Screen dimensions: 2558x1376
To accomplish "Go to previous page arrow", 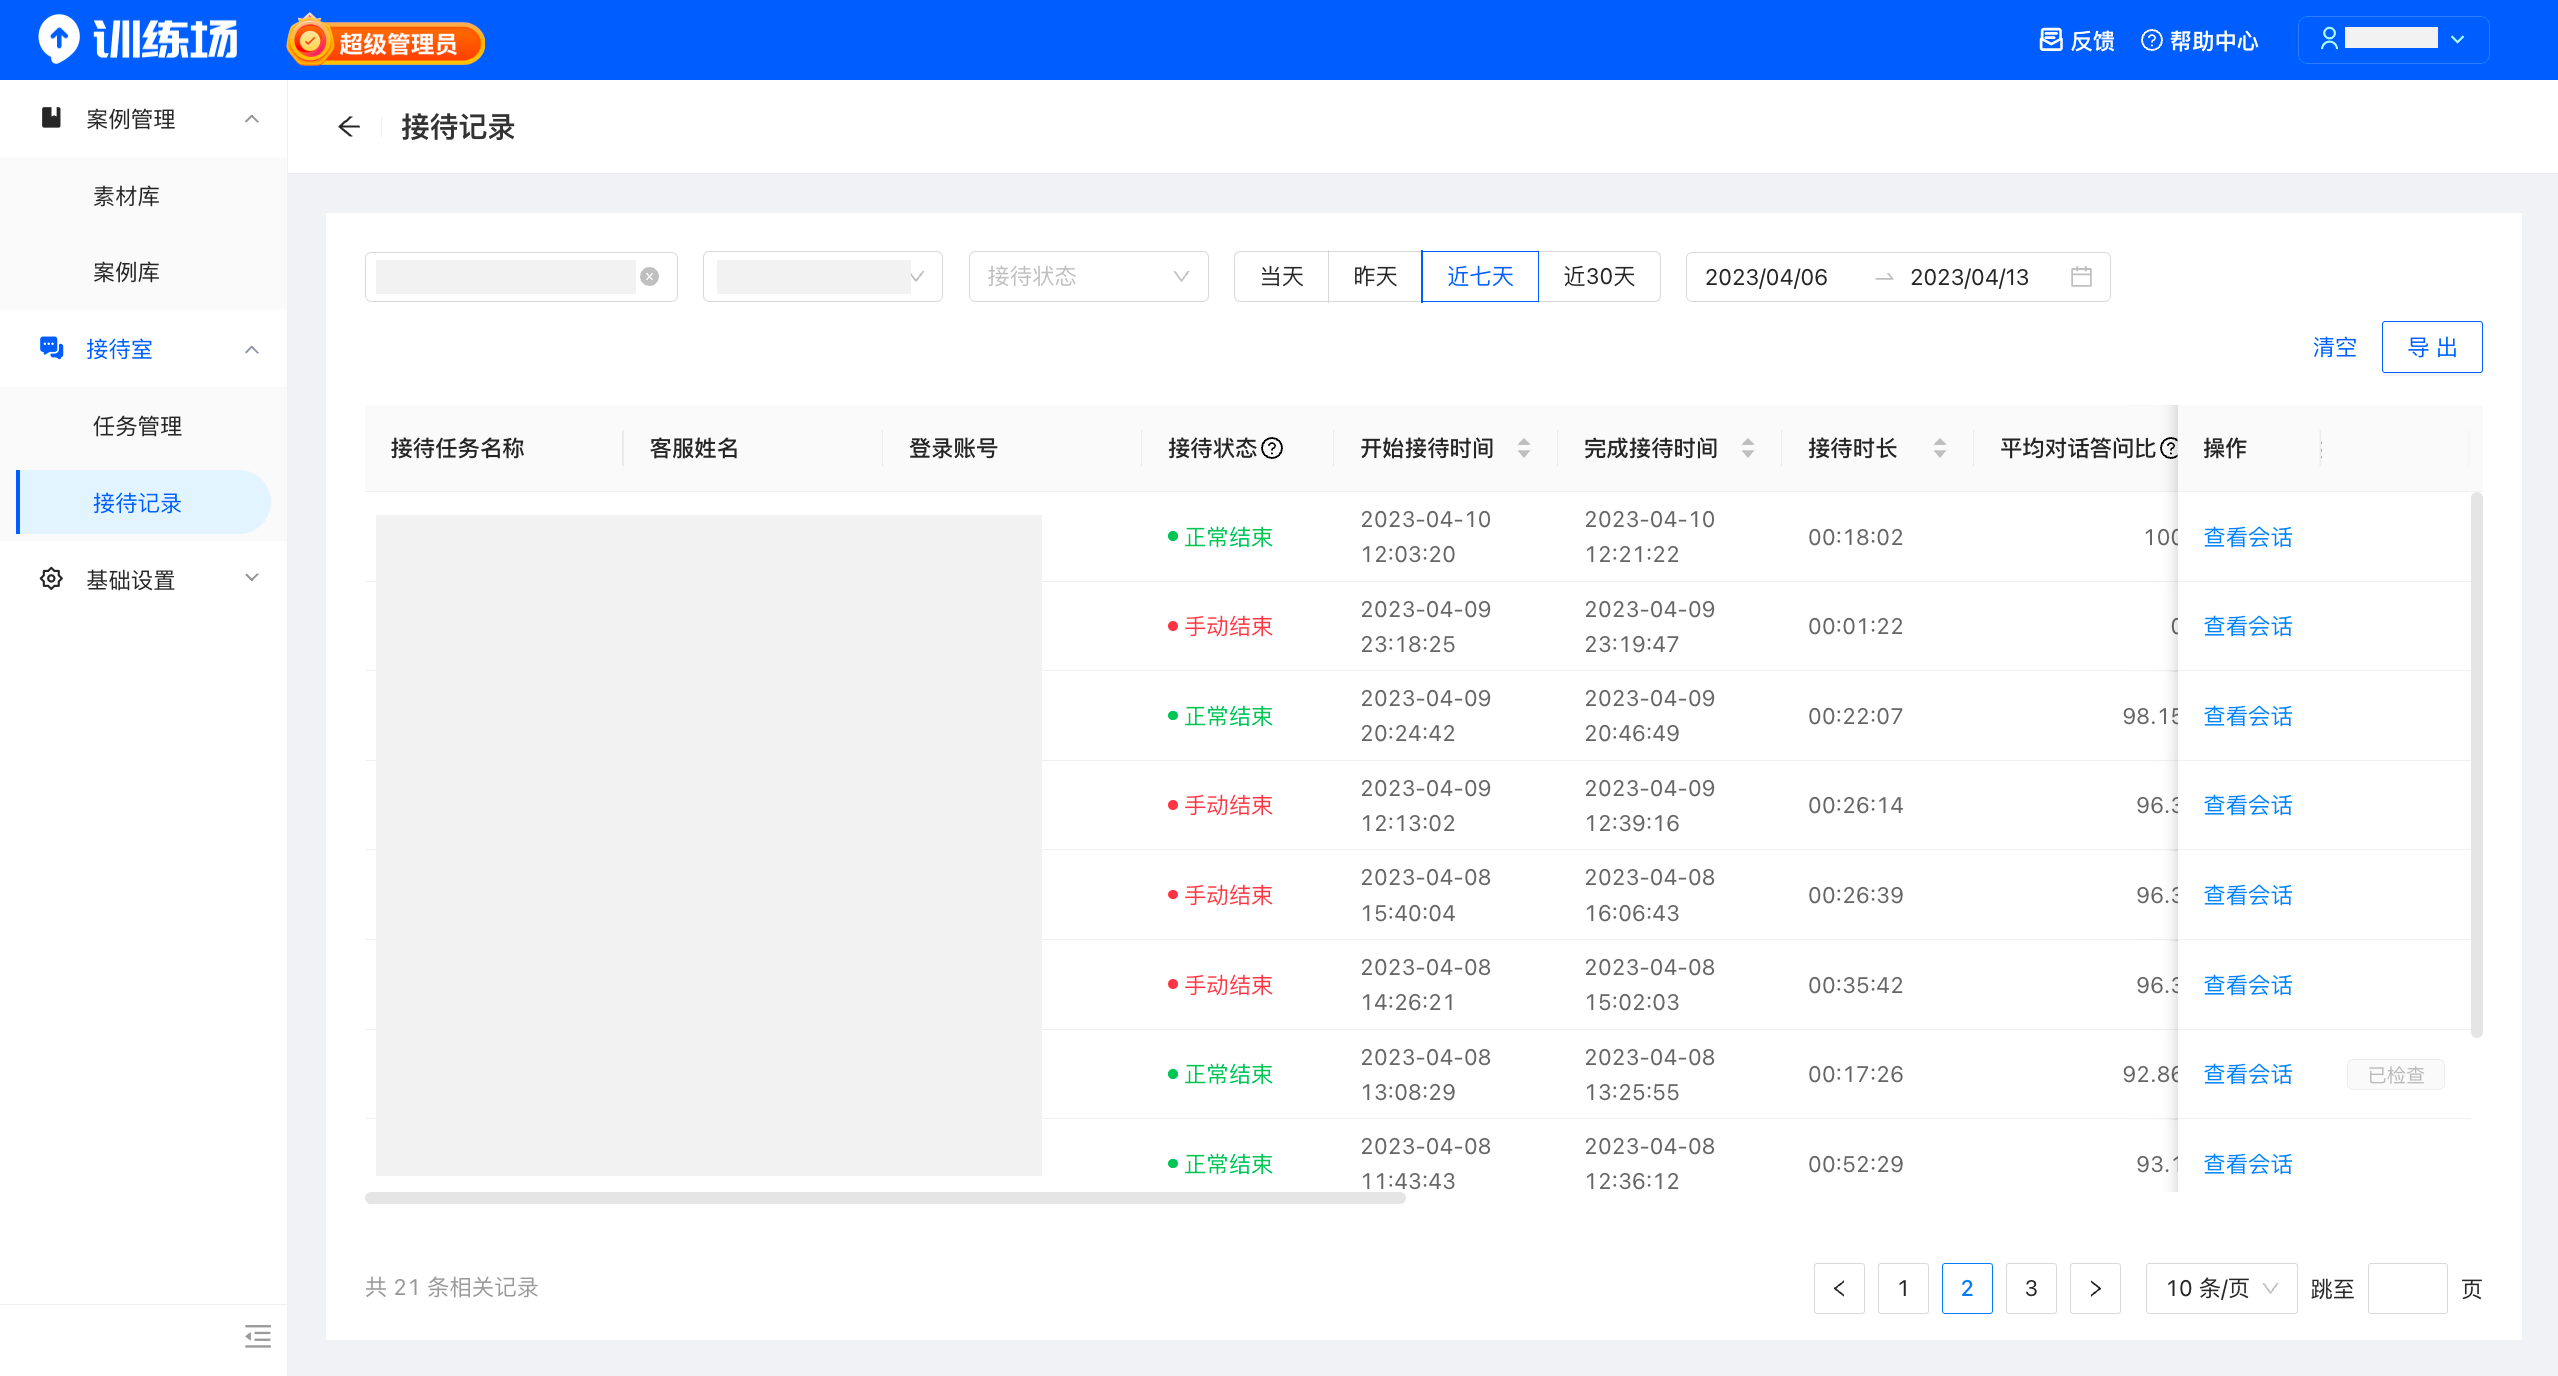I will tap(1839, 1288).
